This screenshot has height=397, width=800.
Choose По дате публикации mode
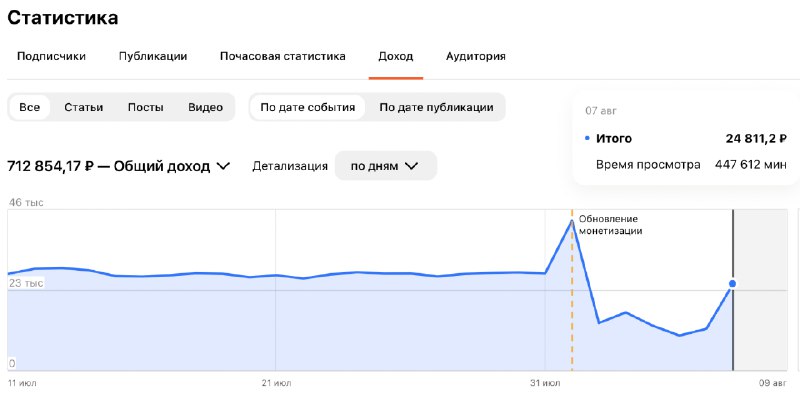coord(436,107)
